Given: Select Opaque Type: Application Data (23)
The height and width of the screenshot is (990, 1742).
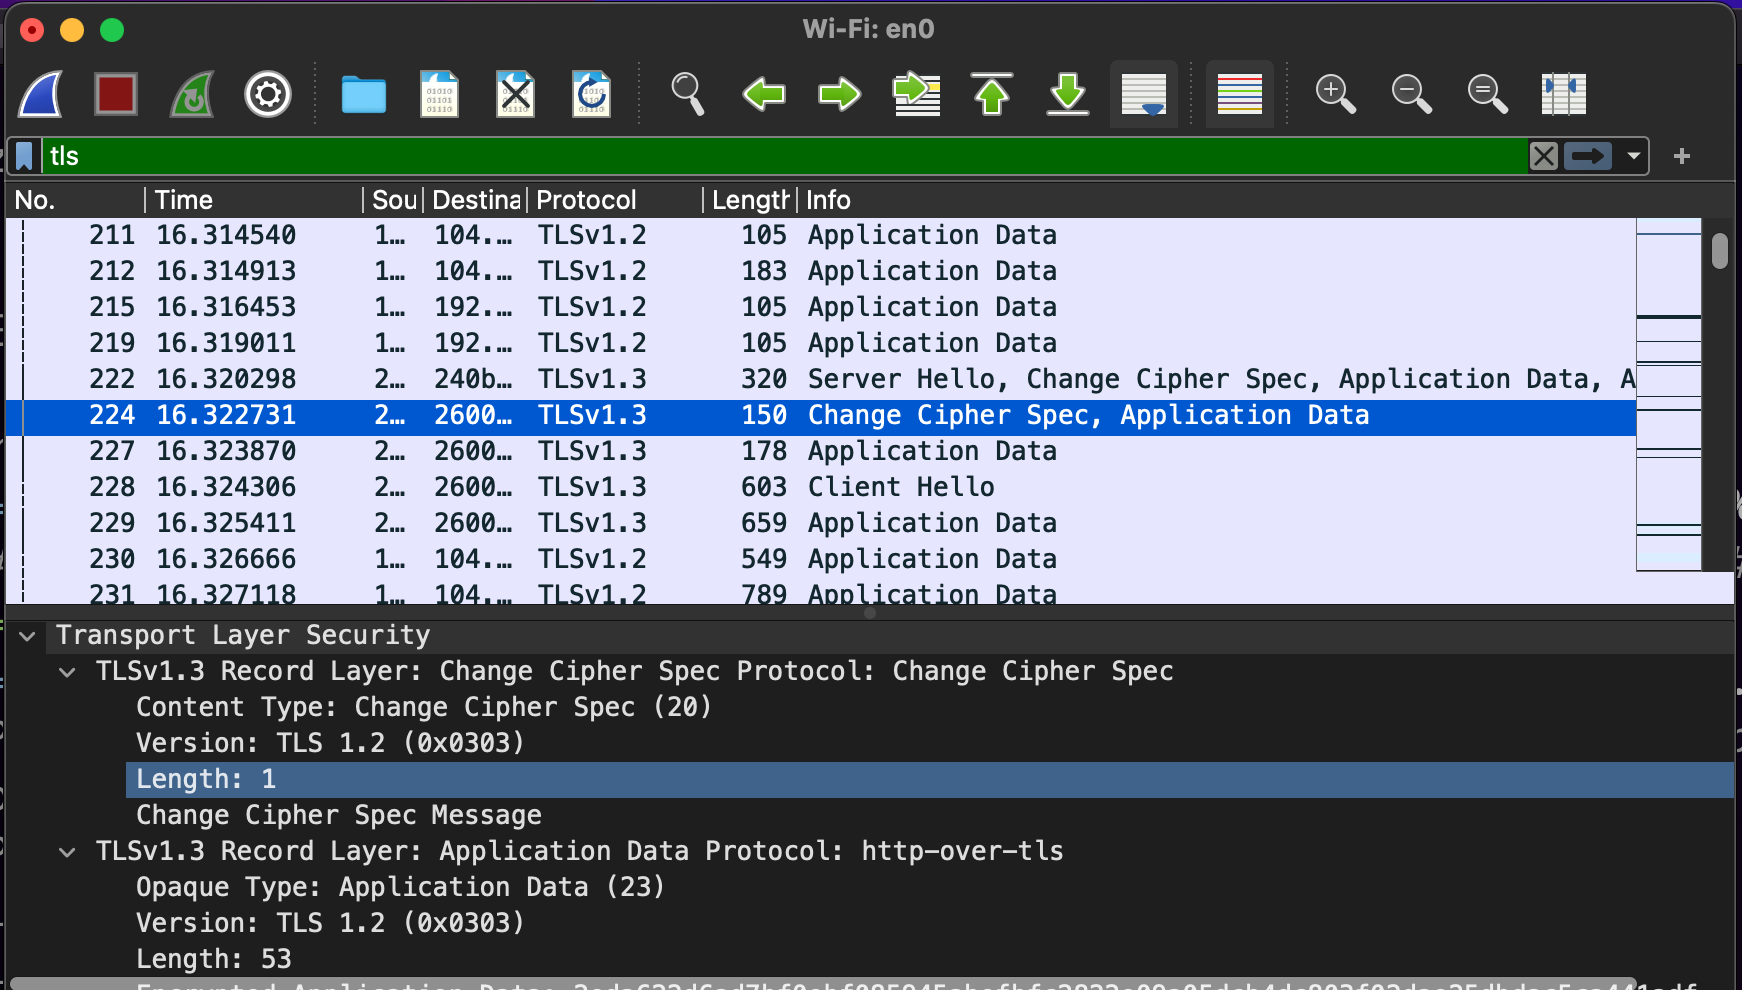Looking at the screenshot, I should (400, 887).
